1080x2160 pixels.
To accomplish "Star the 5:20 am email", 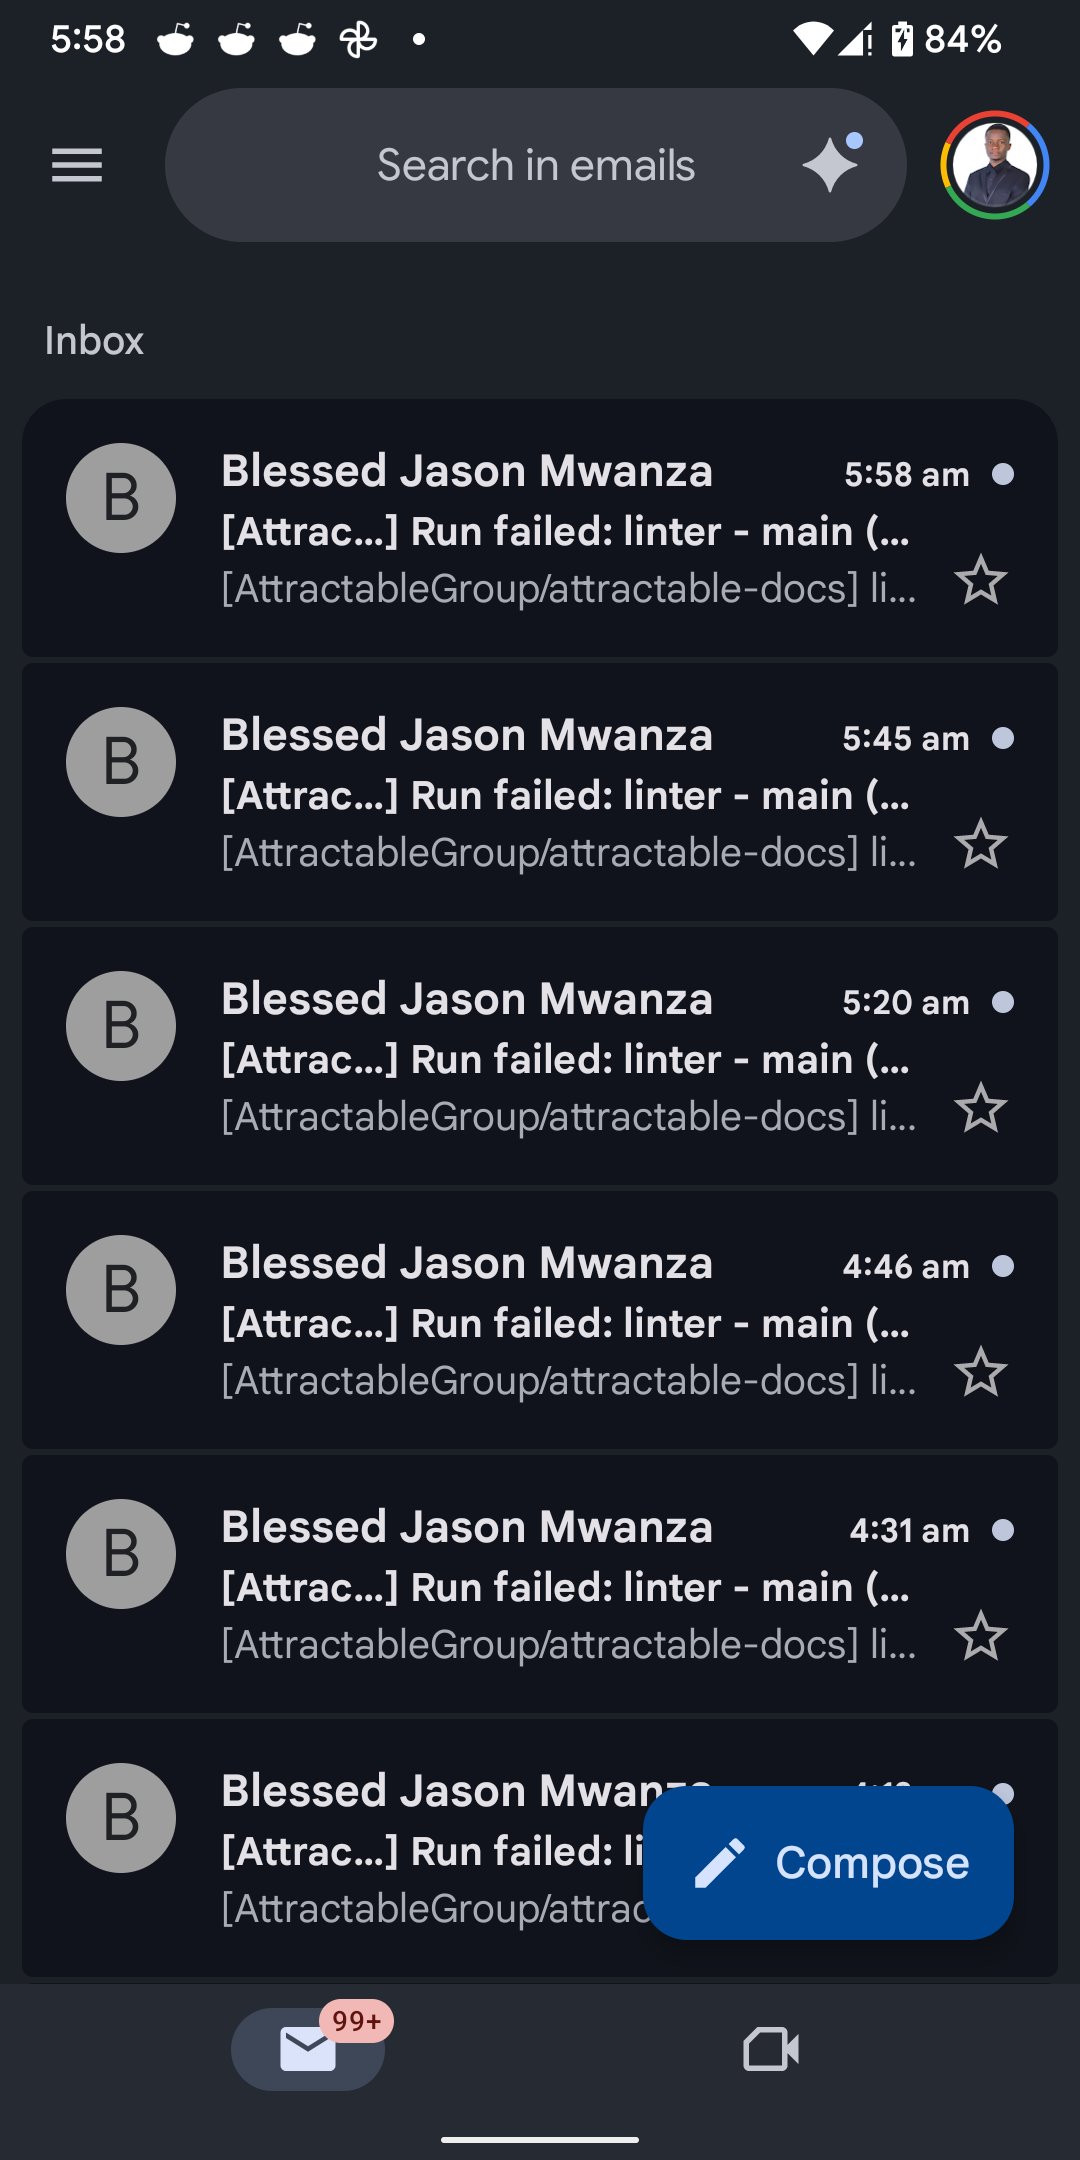I will coord(980,1108).
